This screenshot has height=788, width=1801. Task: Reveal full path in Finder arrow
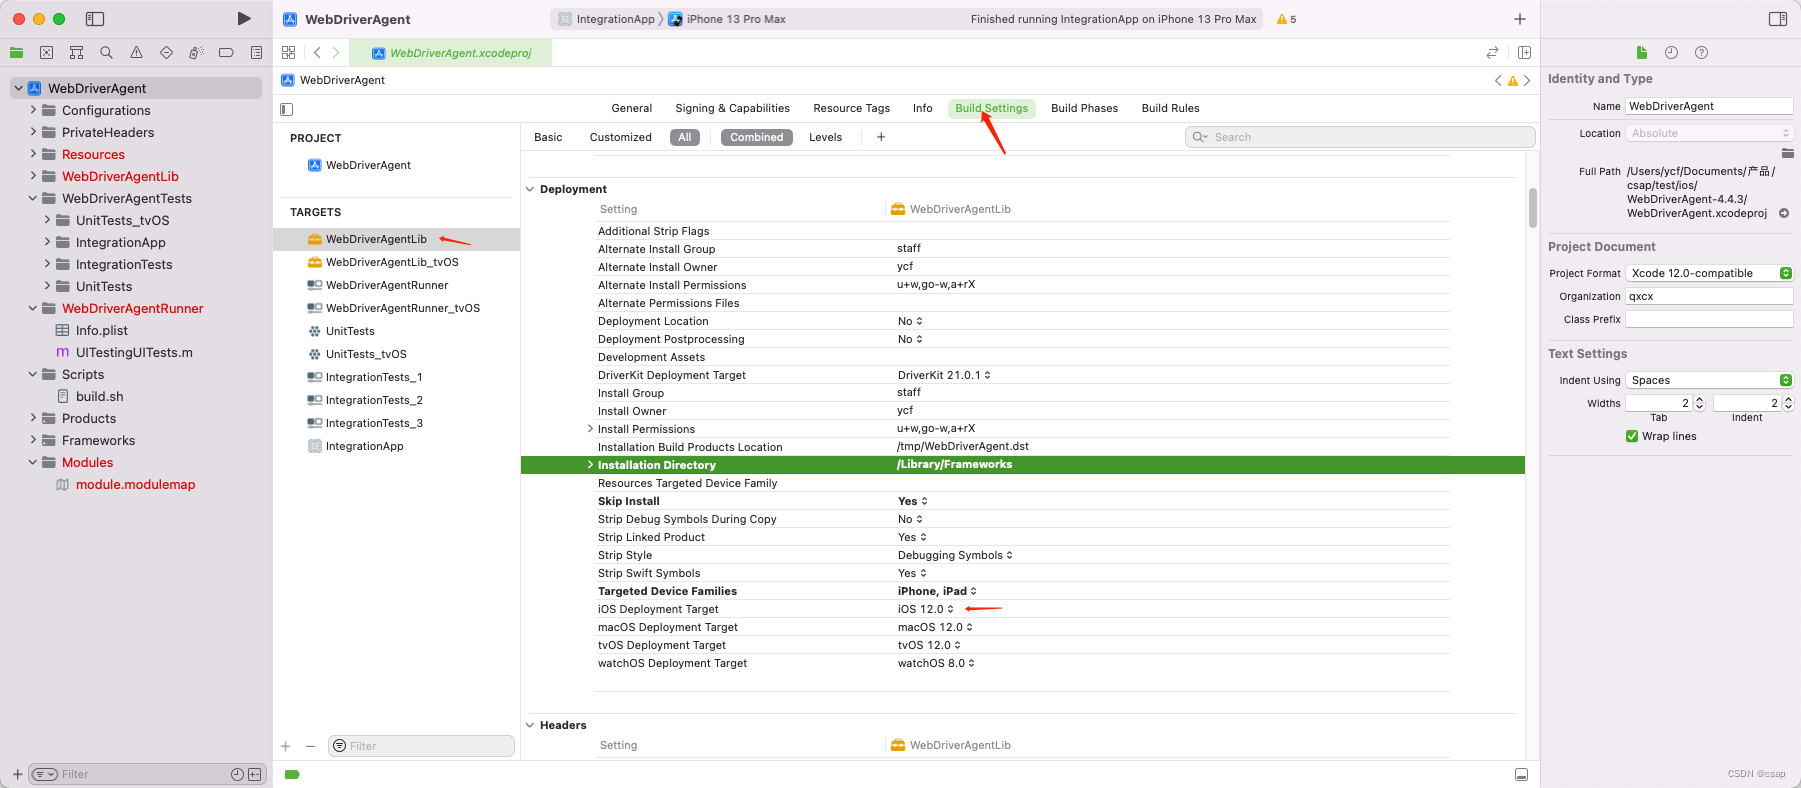pos(1784,213)
